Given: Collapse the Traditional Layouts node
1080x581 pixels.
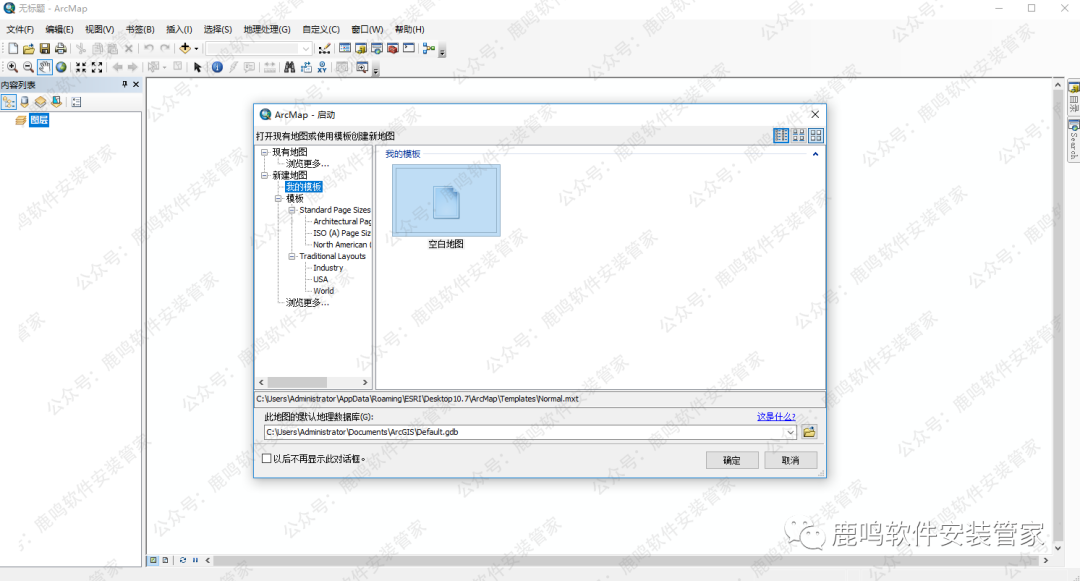Looking at the screenshot, I should (x=292, y=256).
